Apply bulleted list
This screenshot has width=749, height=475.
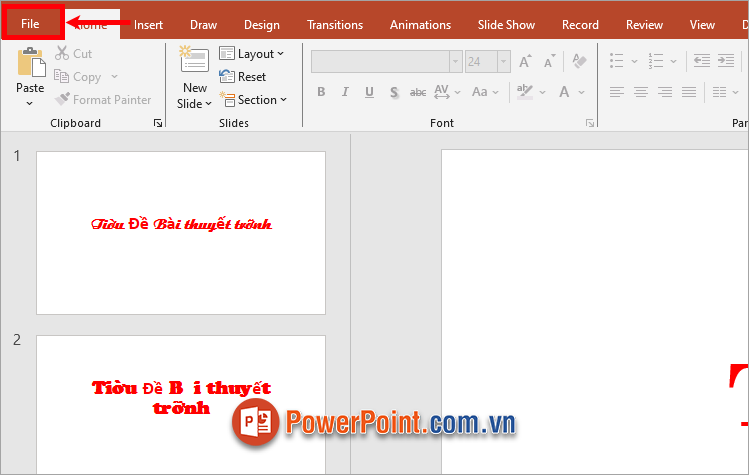pos(617,61)
